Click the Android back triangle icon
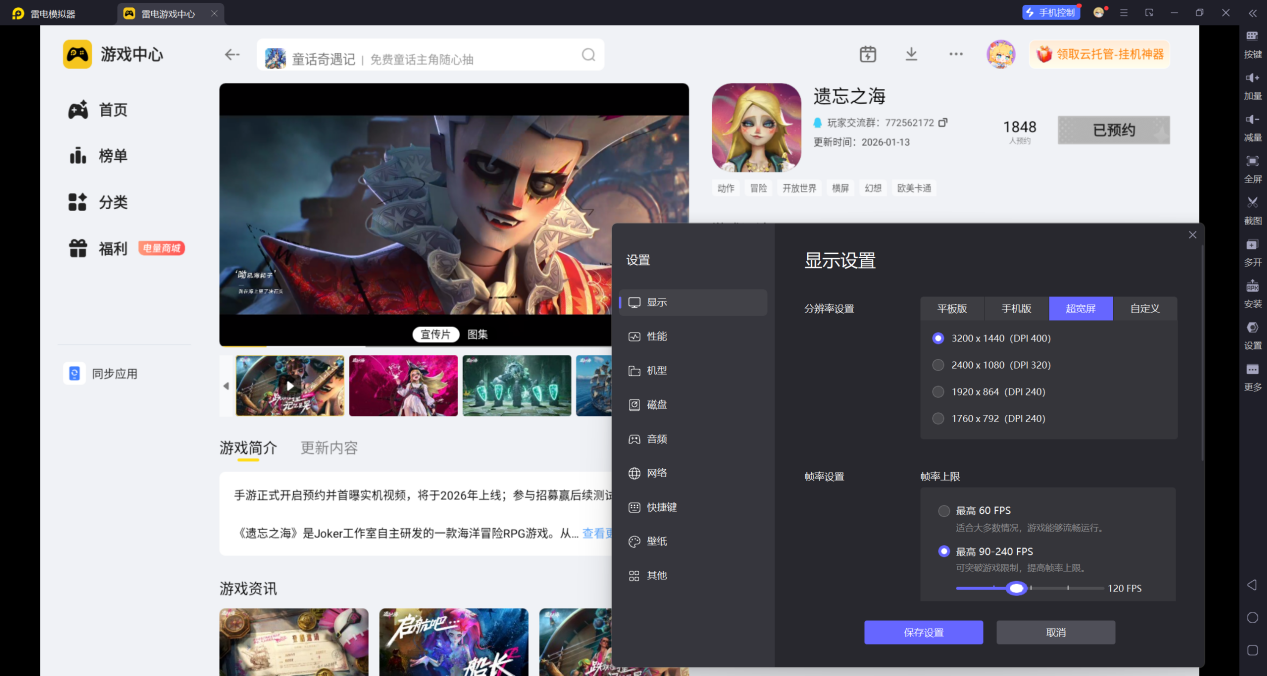 (1251, 584)
